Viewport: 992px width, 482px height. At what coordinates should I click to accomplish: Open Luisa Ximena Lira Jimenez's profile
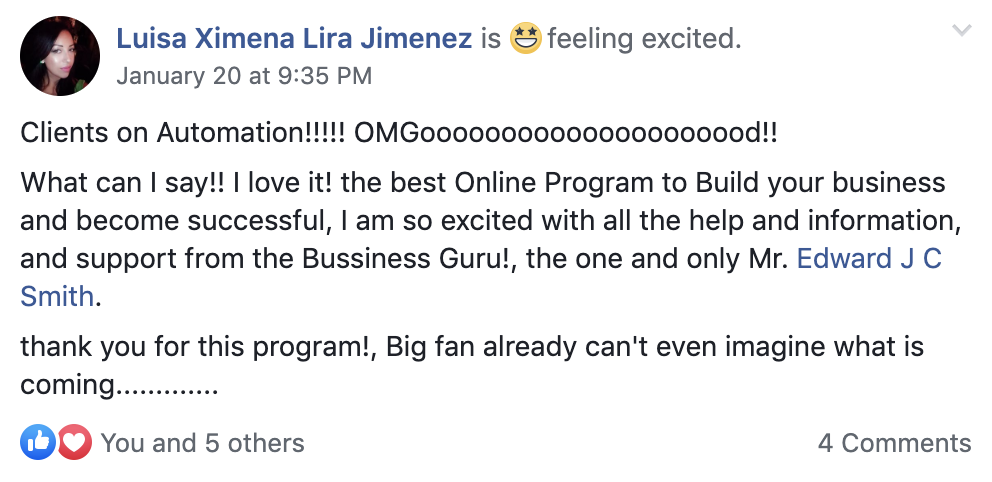(x=295, y=40)
